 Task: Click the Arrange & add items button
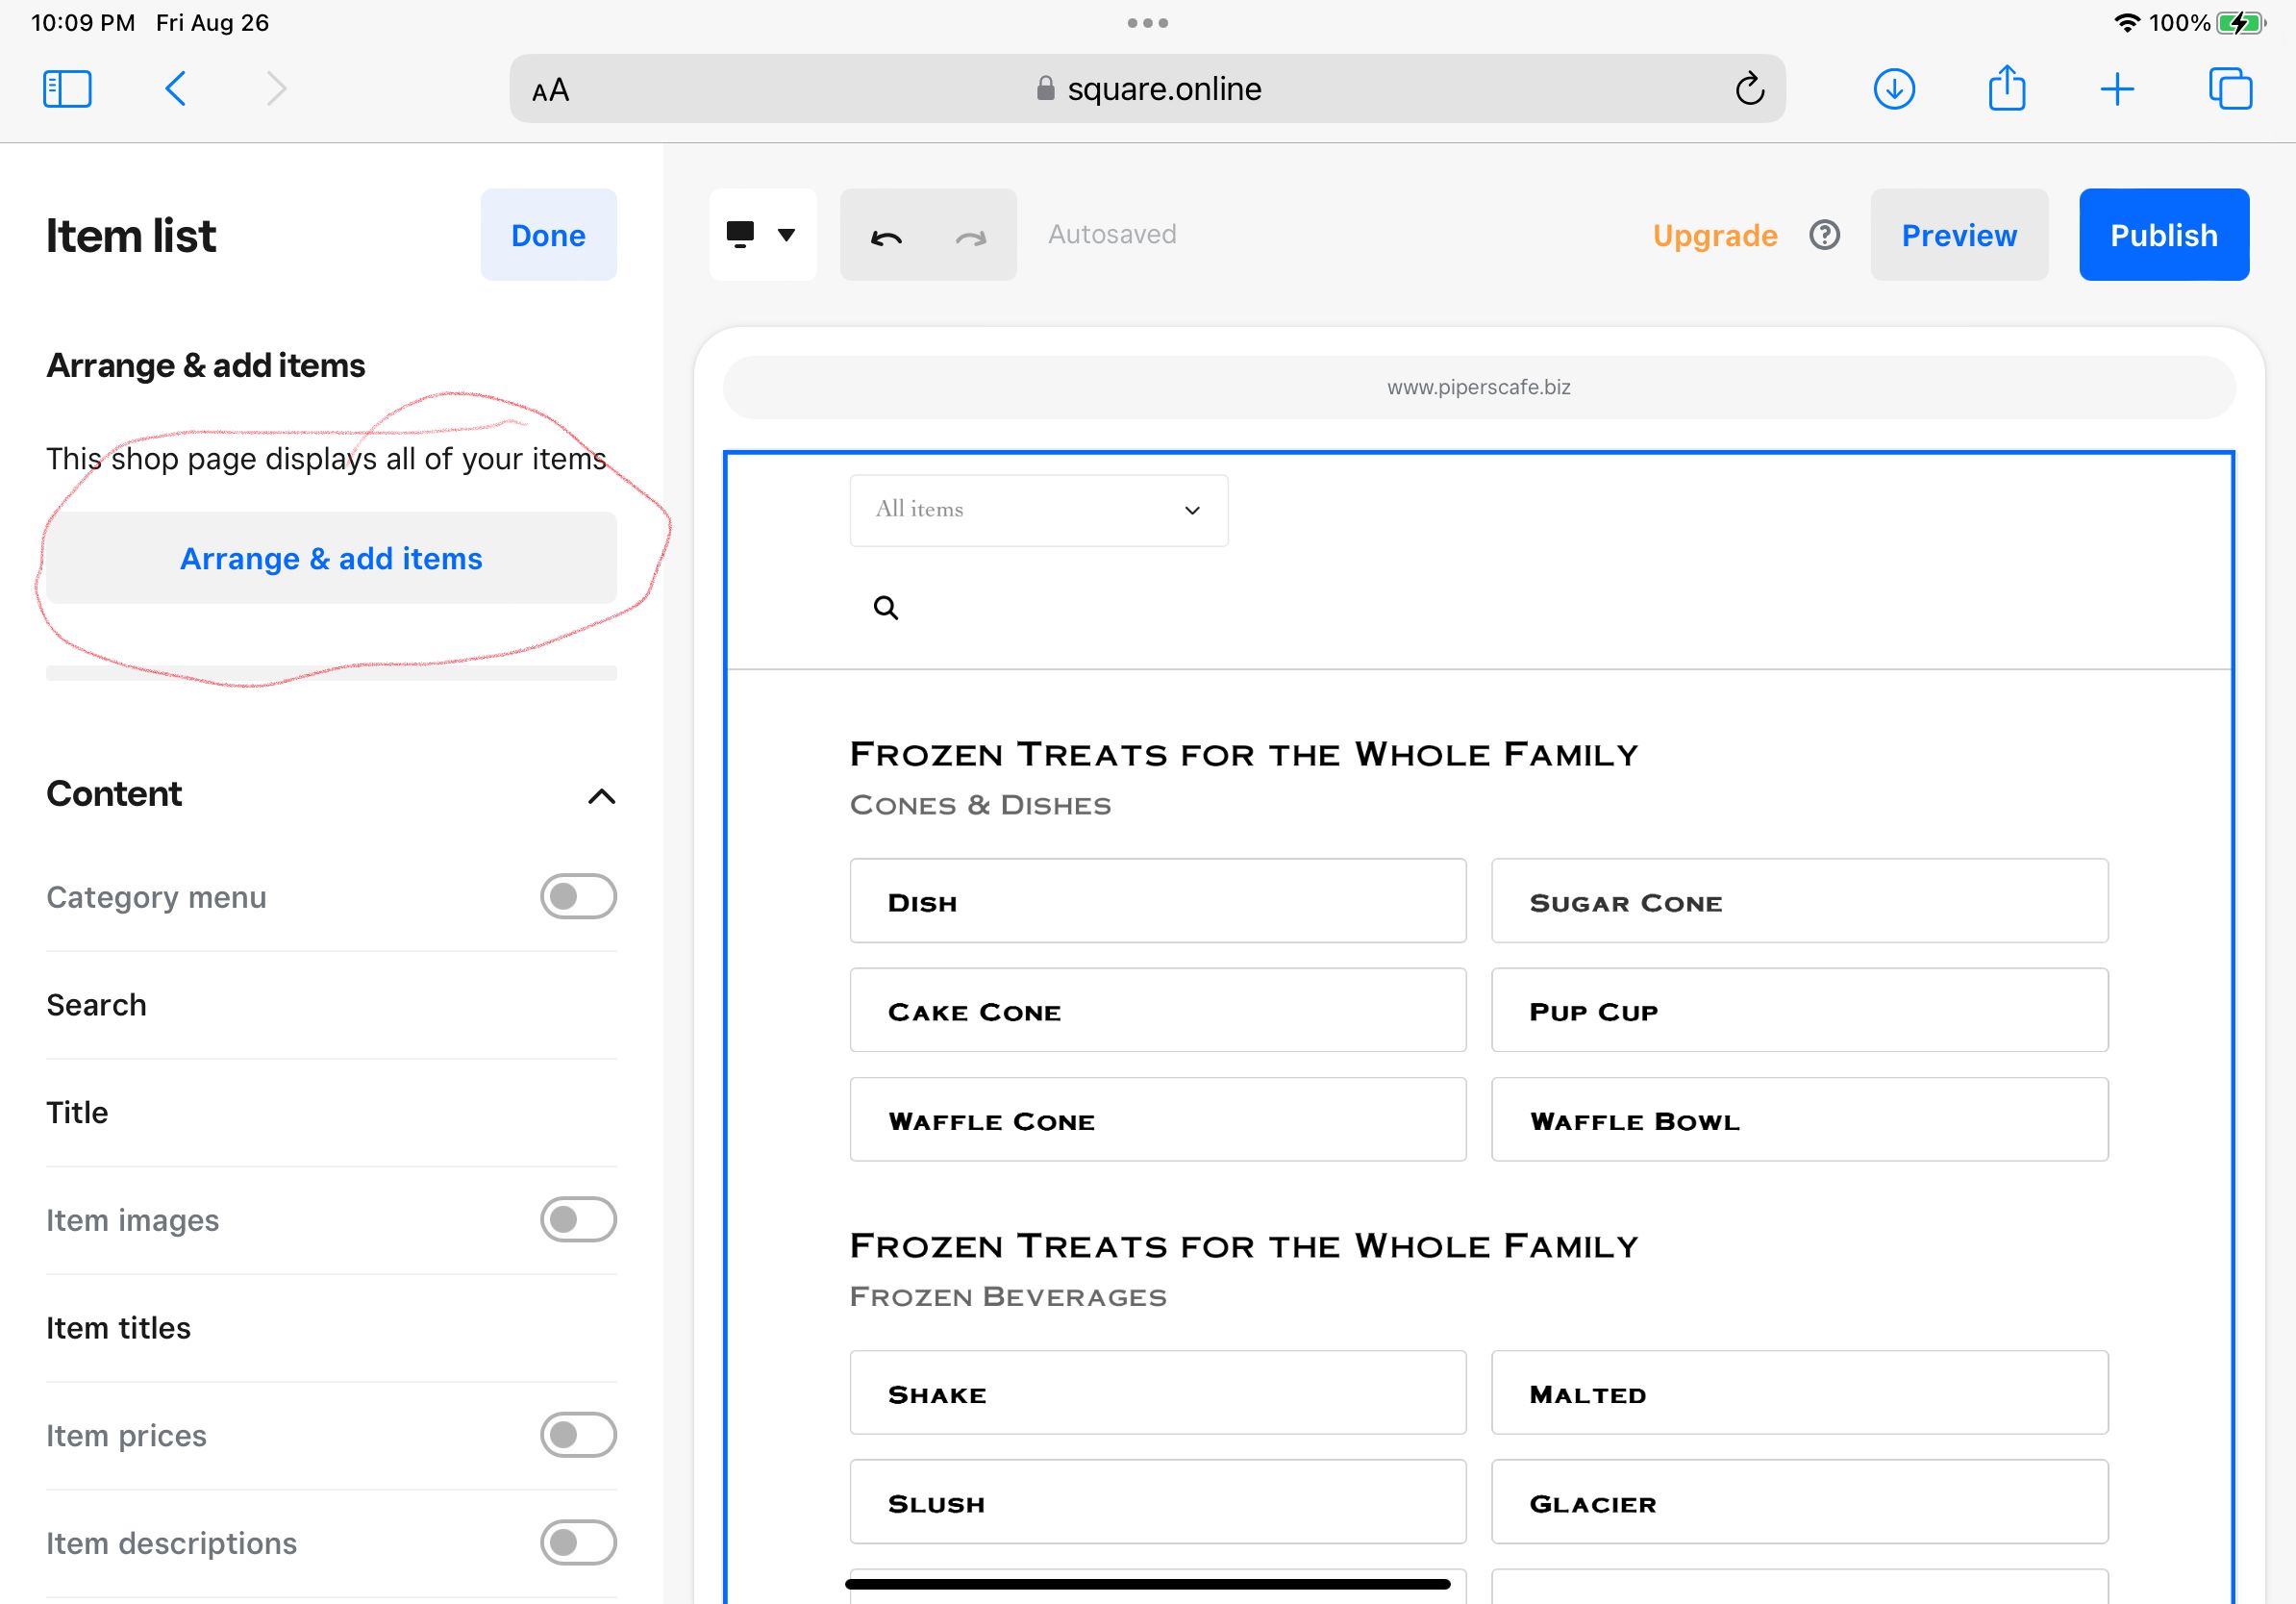coord(331,558)
